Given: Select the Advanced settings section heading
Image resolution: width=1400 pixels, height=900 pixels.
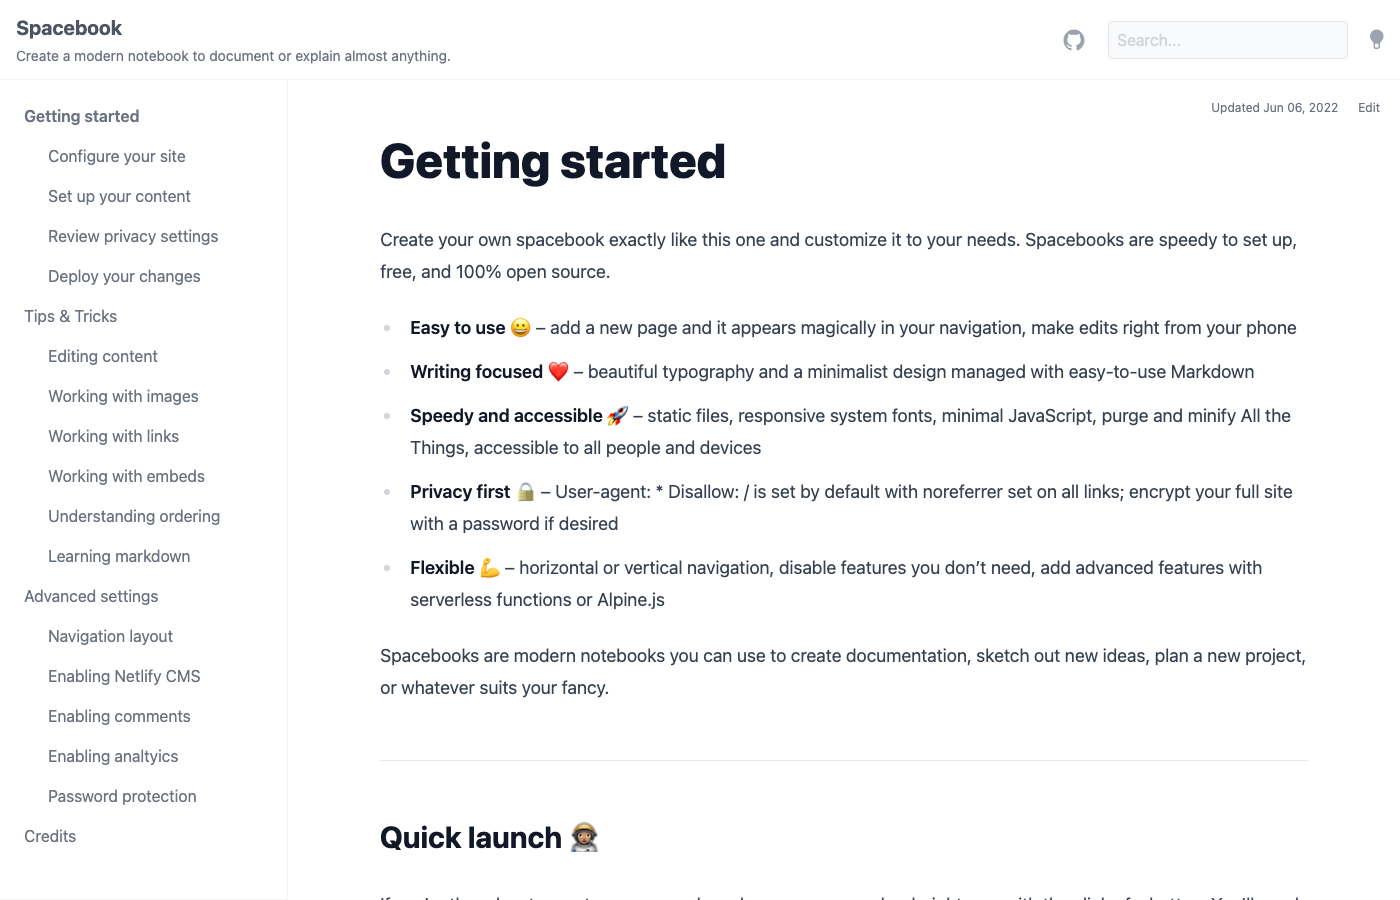Looking at the screenshot, I should 91,596.
